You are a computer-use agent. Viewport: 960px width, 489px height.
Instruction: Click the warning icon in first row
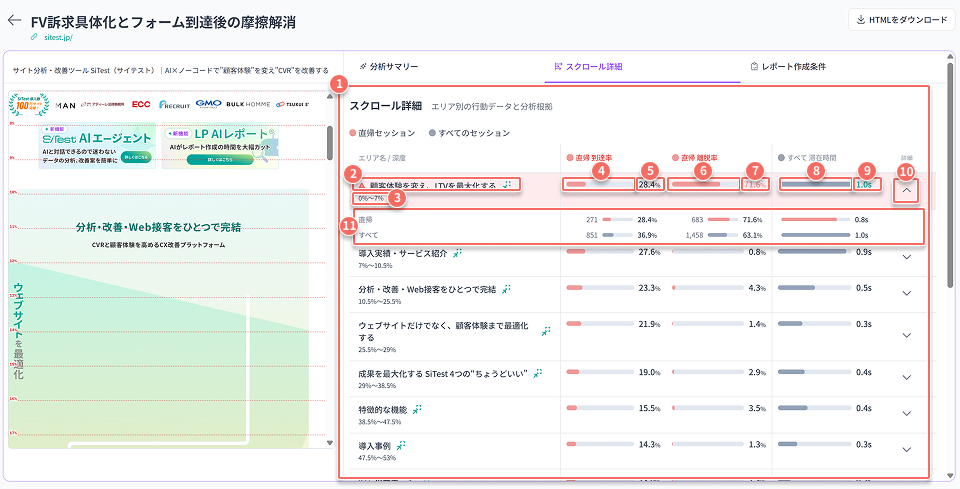361,185
